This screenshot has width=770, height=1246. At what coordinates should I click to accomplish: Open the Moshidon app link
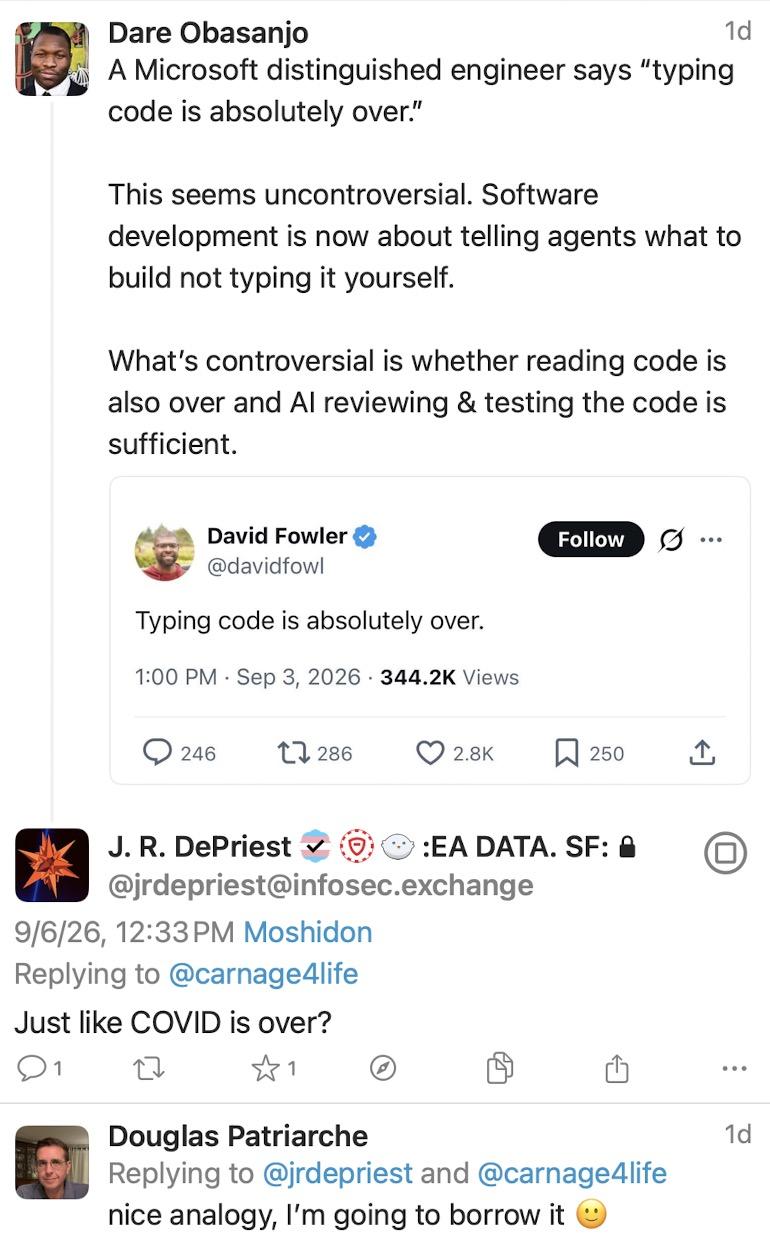click(308, 932)
